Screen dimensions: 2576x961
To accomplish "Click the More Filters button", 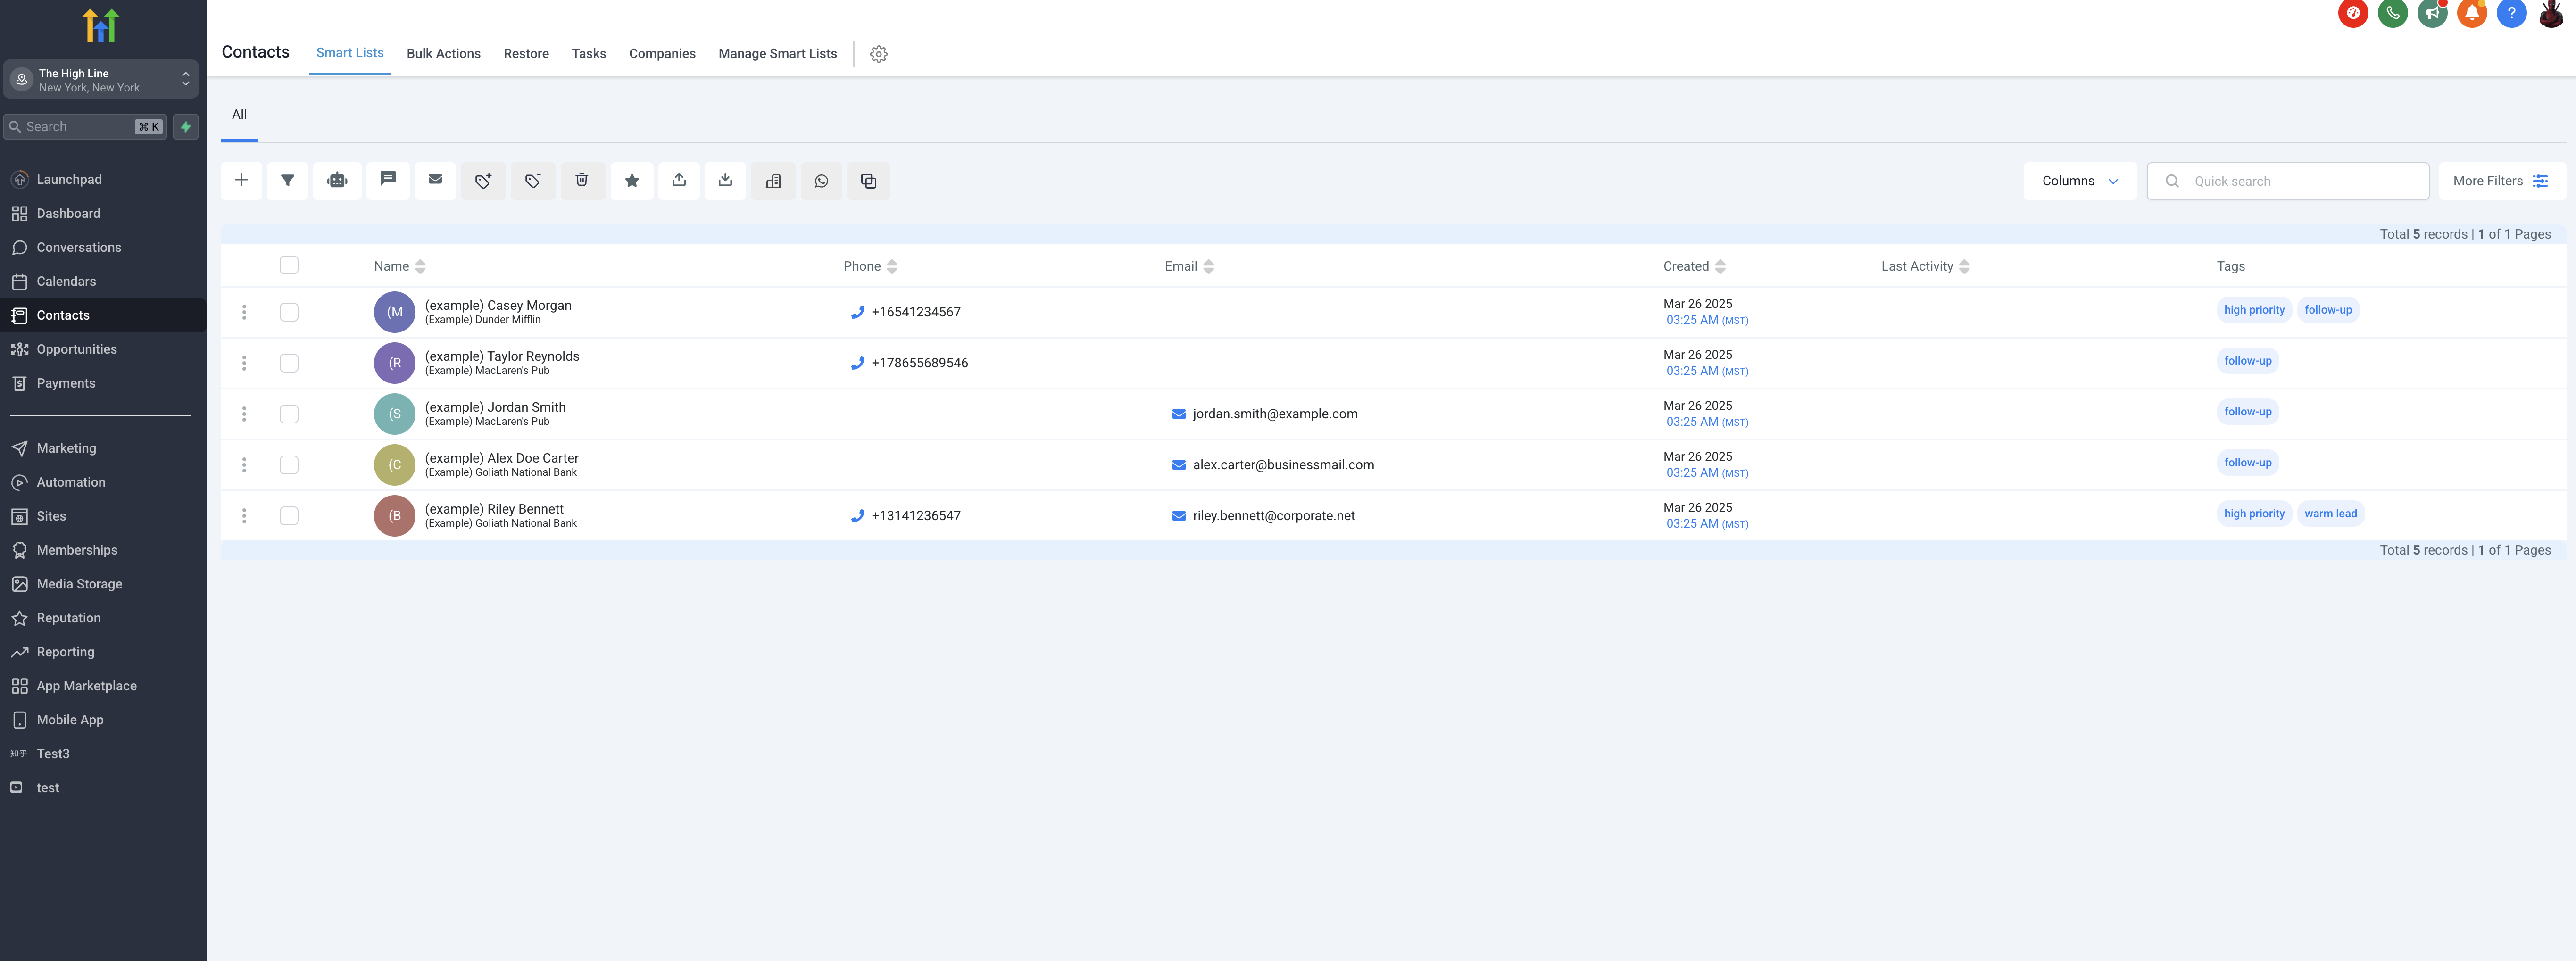I will (x=2500, y=181).
